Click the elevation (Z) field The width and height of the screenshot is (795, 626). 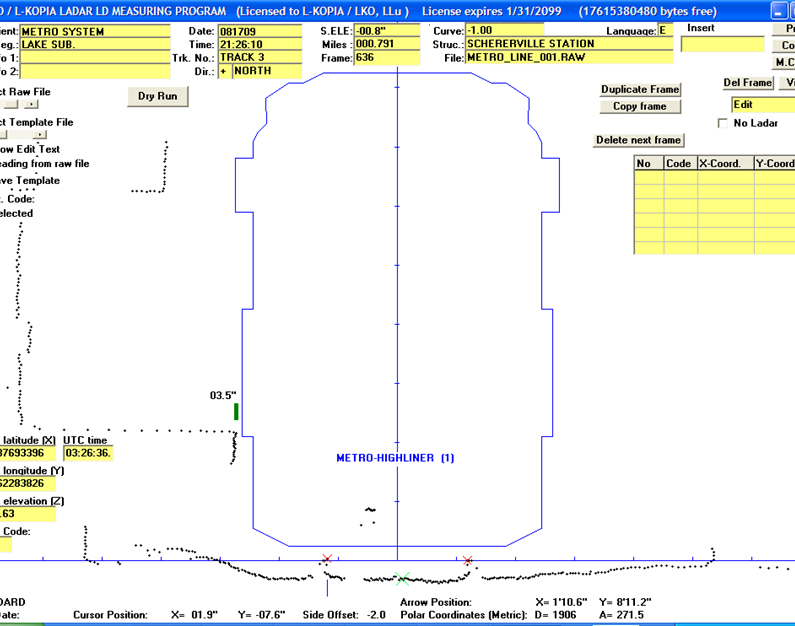(27, 514)
